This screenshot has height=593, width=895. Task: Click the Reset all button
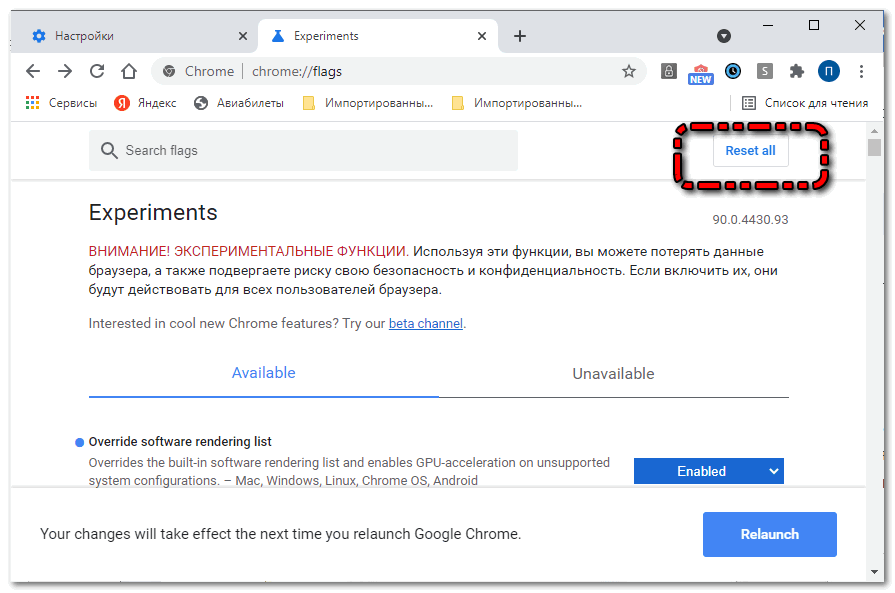(750, 151)
